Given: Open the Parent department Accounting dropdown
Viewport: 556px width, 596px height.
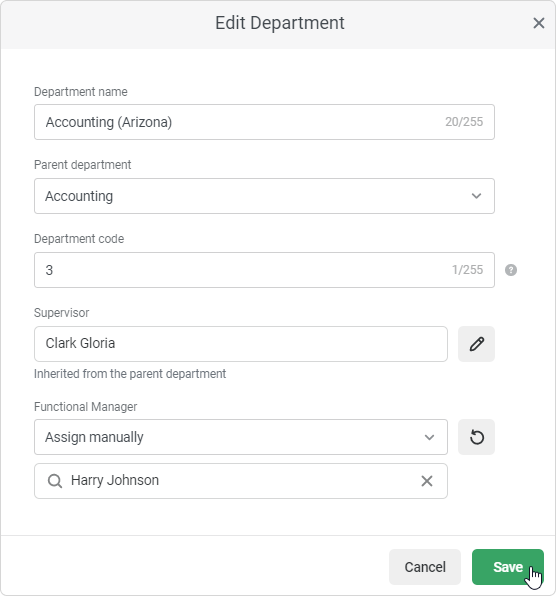Looking at the screenshot, I should 264,196.
